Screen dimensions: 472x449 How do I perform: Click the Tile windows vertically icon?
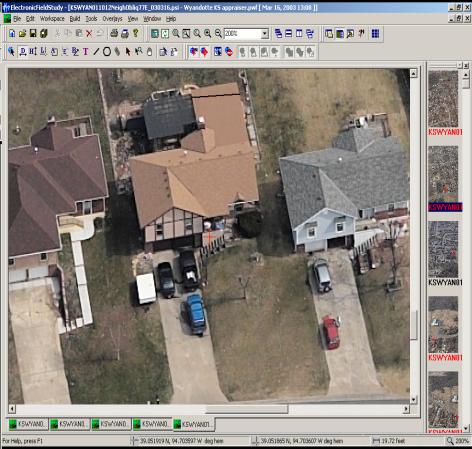click(299, 33)
